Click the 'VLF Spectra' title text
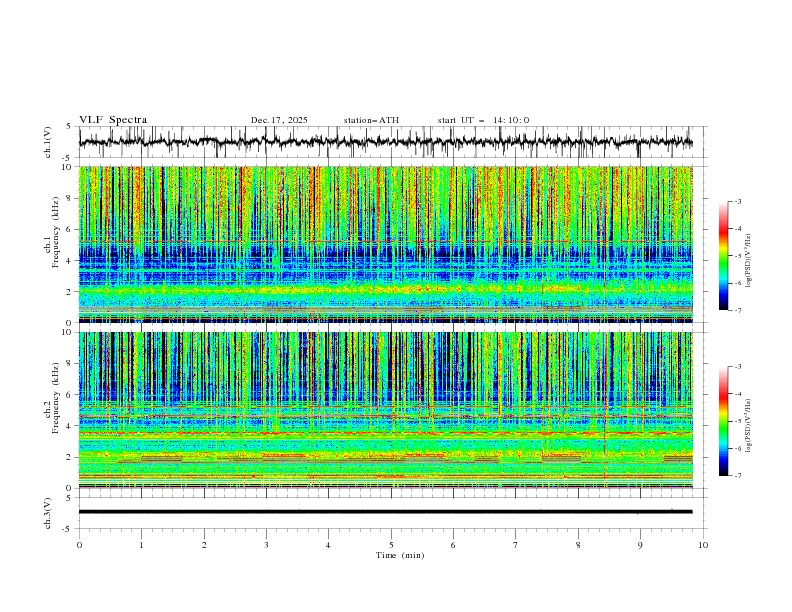This screenshot has width=792, height=612. pyautogui.click(x=113, y=120)
